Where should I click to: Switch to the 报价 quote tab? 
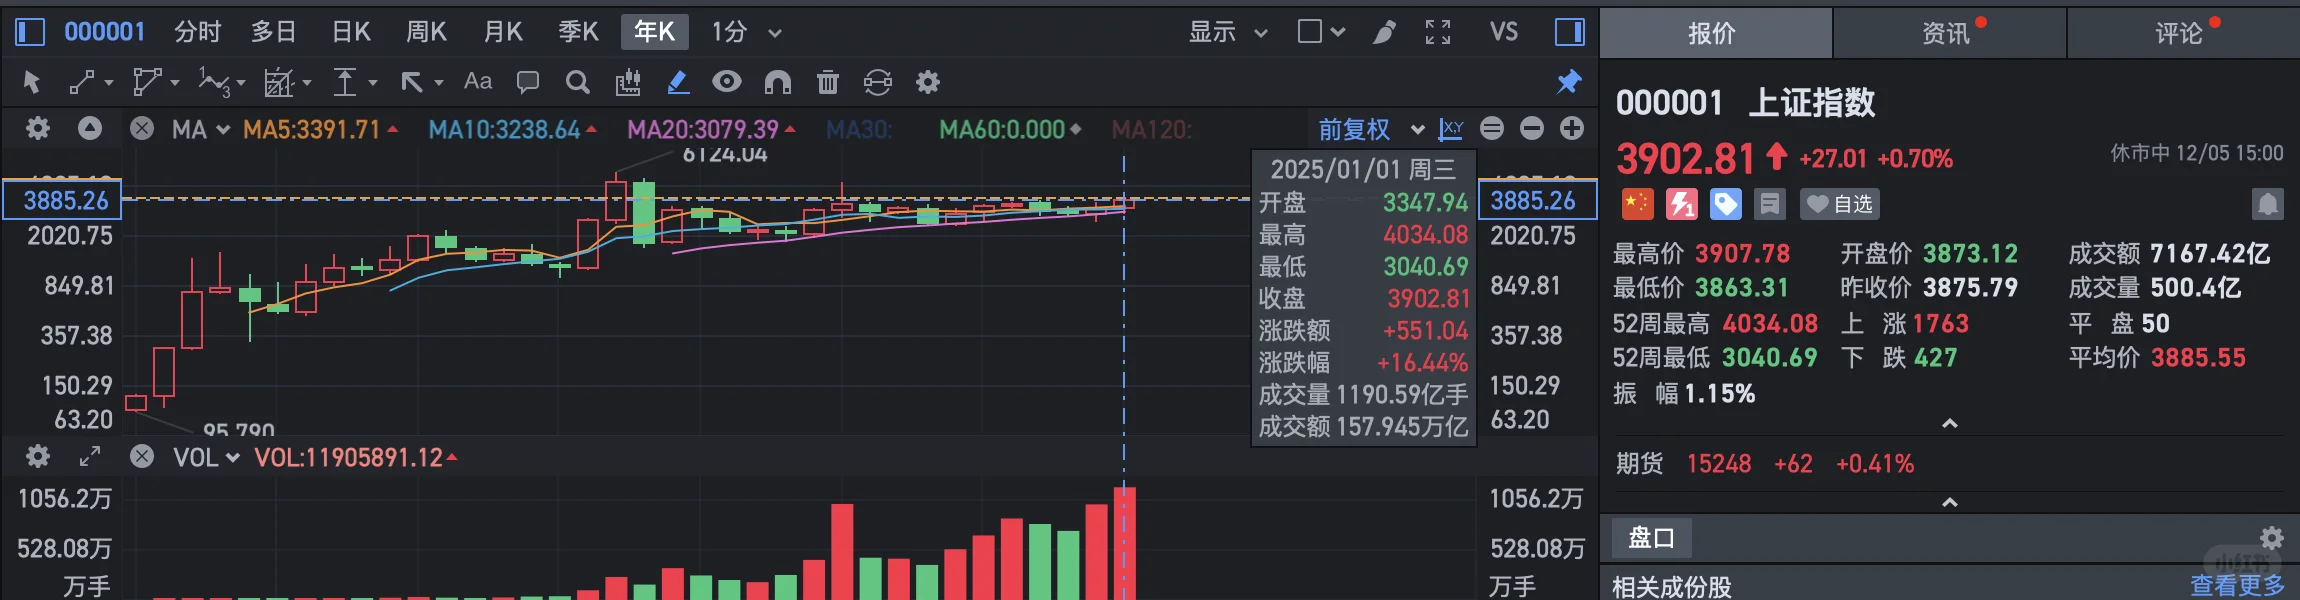click(1715, 33)
